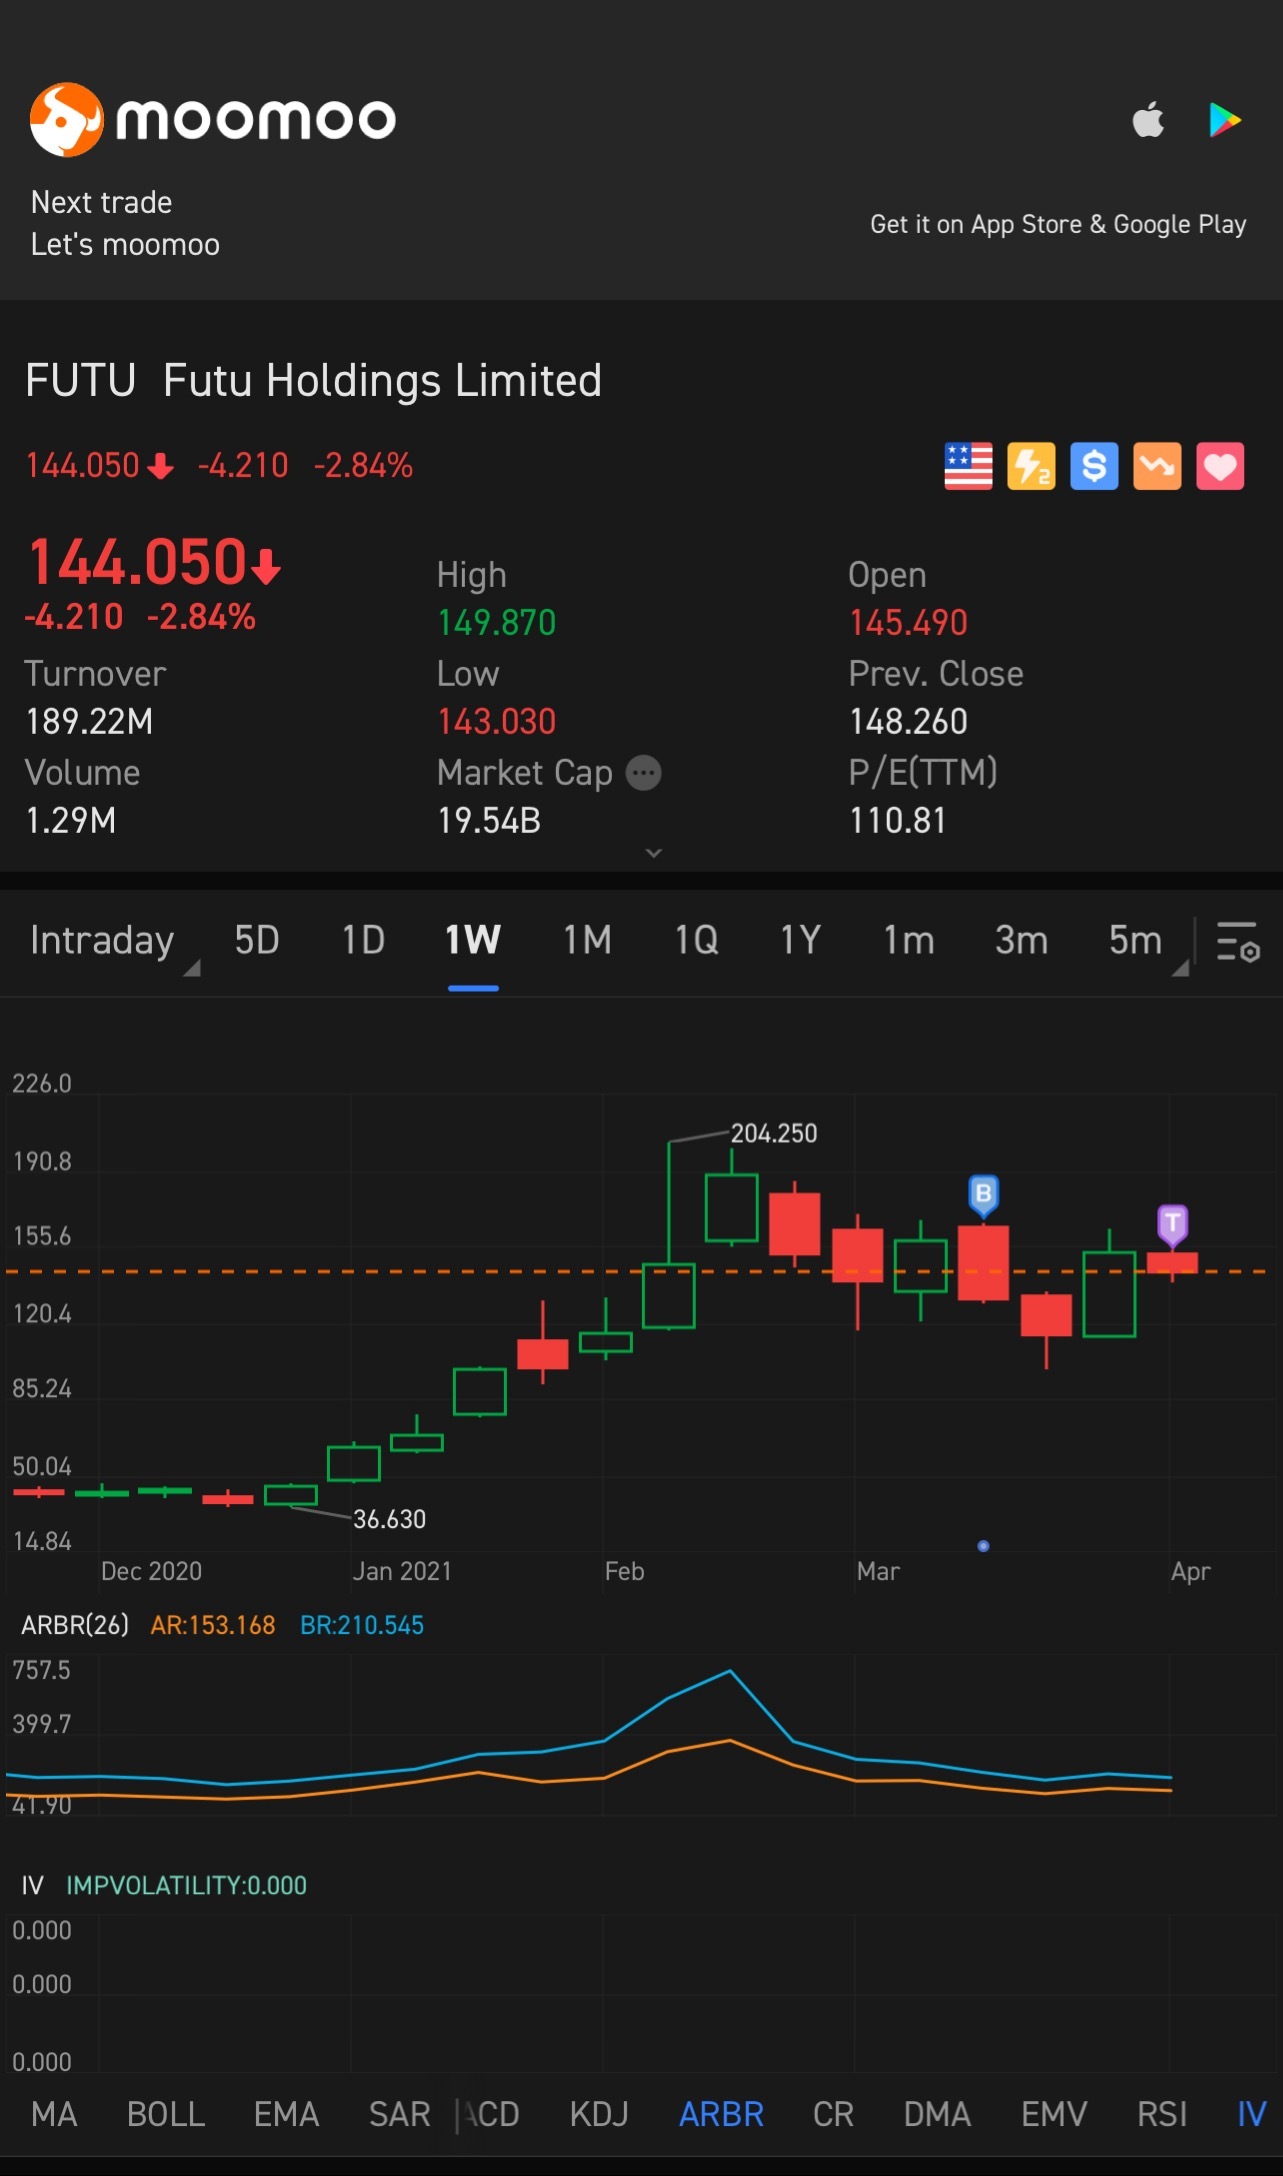Screen dimensions: 1283x2176
Task: Tap the latest red candle near April
Action: [x=1172, y=1263]
